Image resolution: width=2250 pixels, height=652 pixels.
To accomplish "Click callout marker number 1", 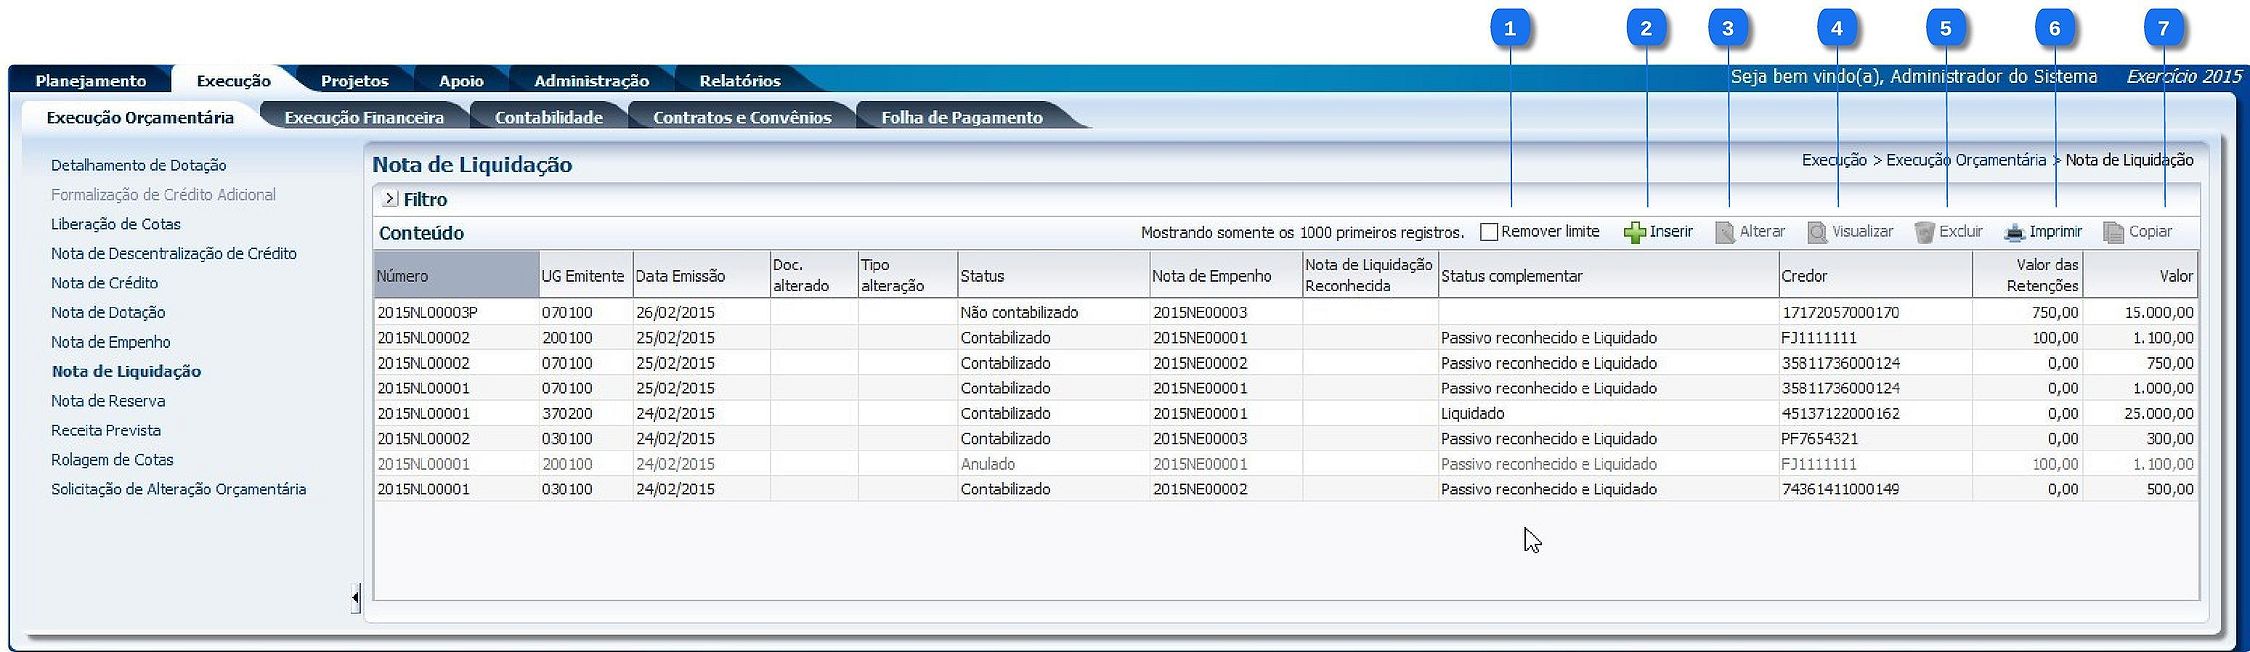I will (x=1510, y=29).
